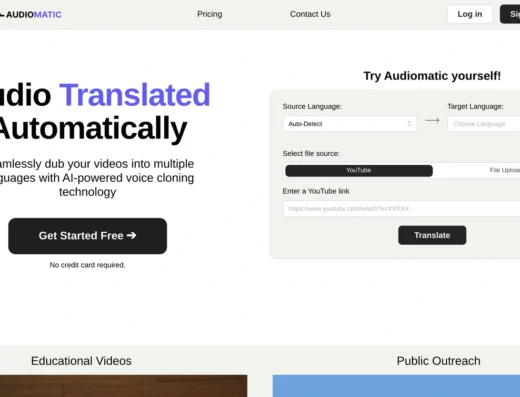
Task: Click the No credit card required text
Action: (87, 265)
